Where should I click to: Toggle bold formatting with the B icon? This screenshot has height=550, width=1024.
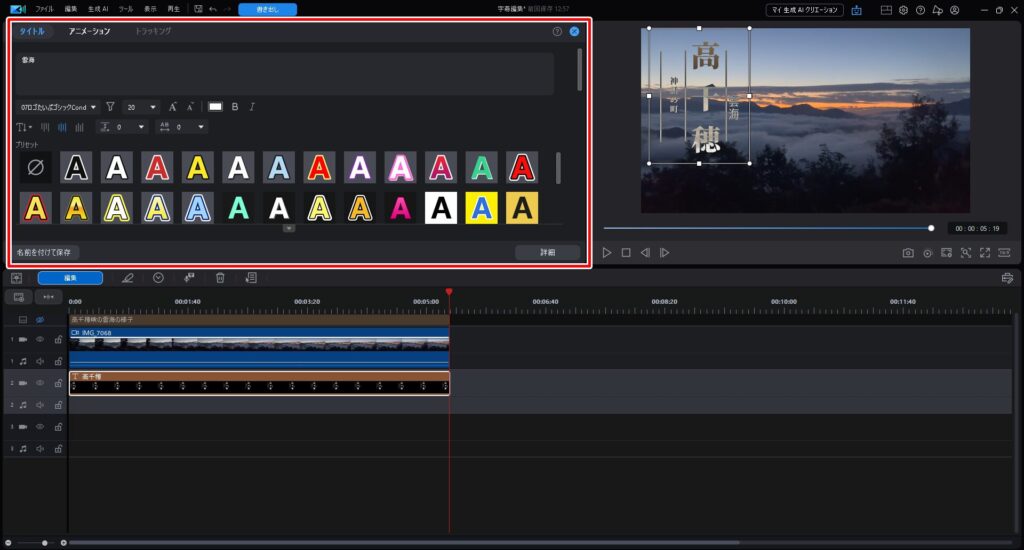coord(235,107)
